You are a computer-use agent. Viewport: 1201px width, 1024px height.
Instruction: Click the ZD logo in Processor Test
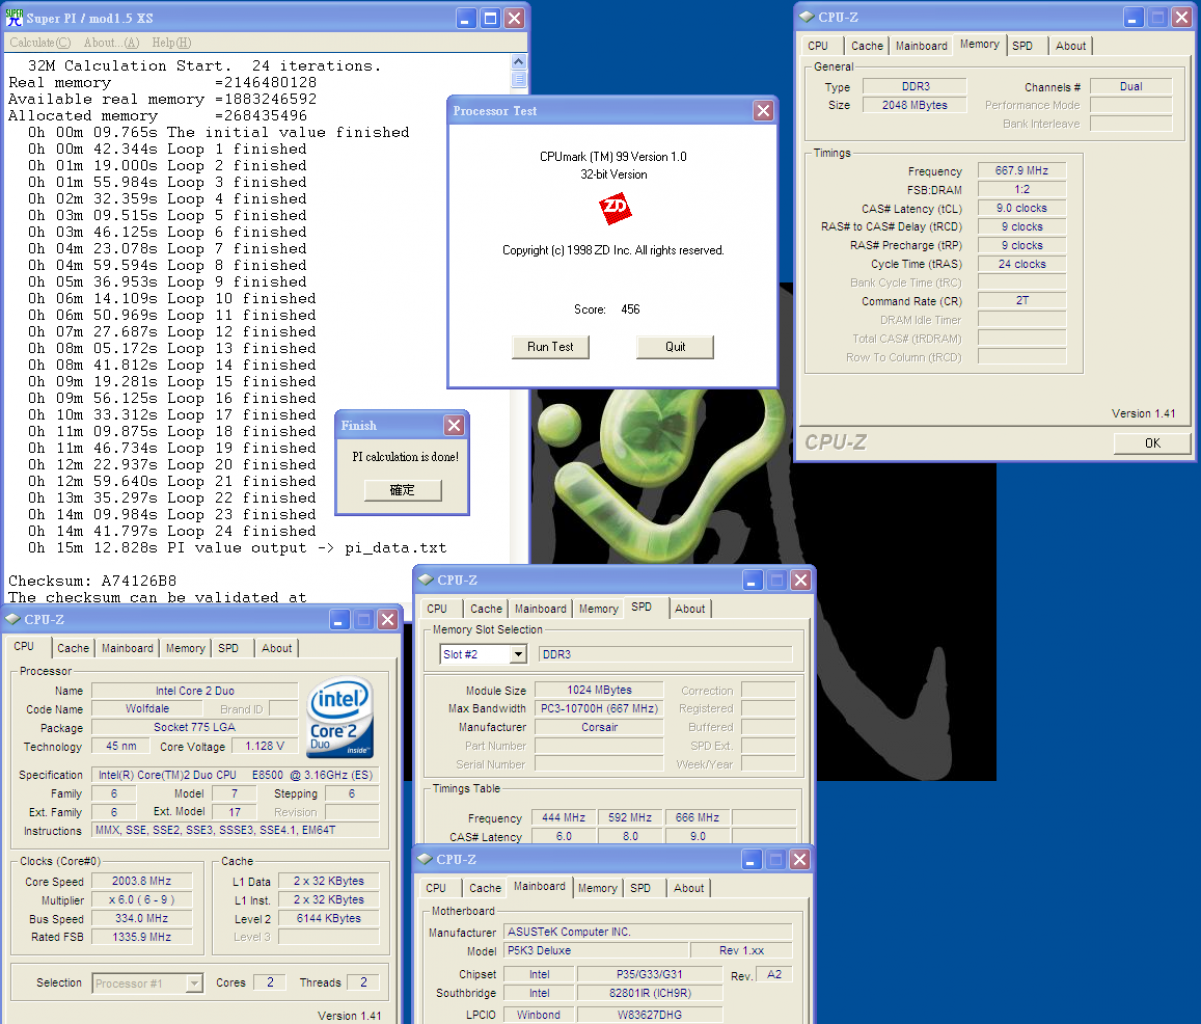(614, 210)
